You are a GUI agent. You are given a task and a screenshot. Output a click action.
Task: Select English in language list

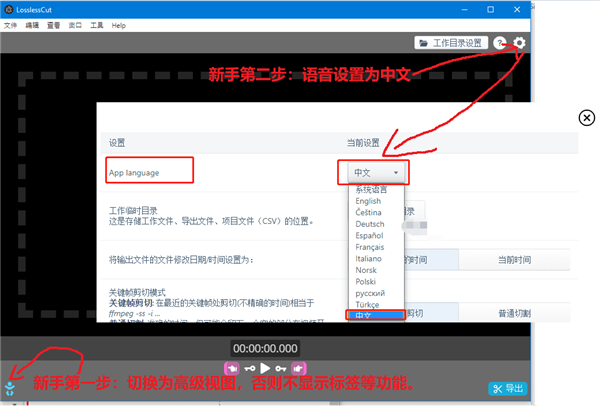pyautogui.click(x=368, y=201)
